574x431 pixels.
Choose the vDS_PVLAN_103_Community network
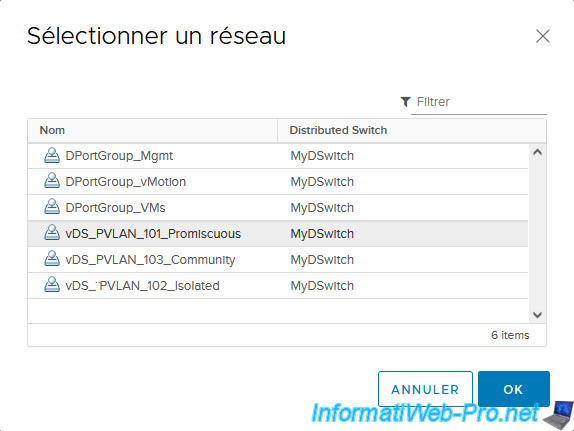click(278, 260)
